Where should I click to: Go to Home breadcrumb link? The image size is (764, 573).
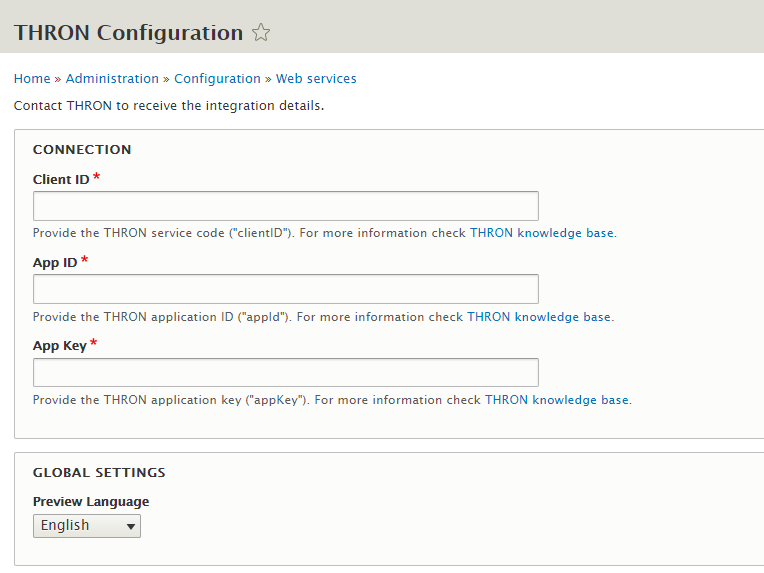[x=32, y=78]
